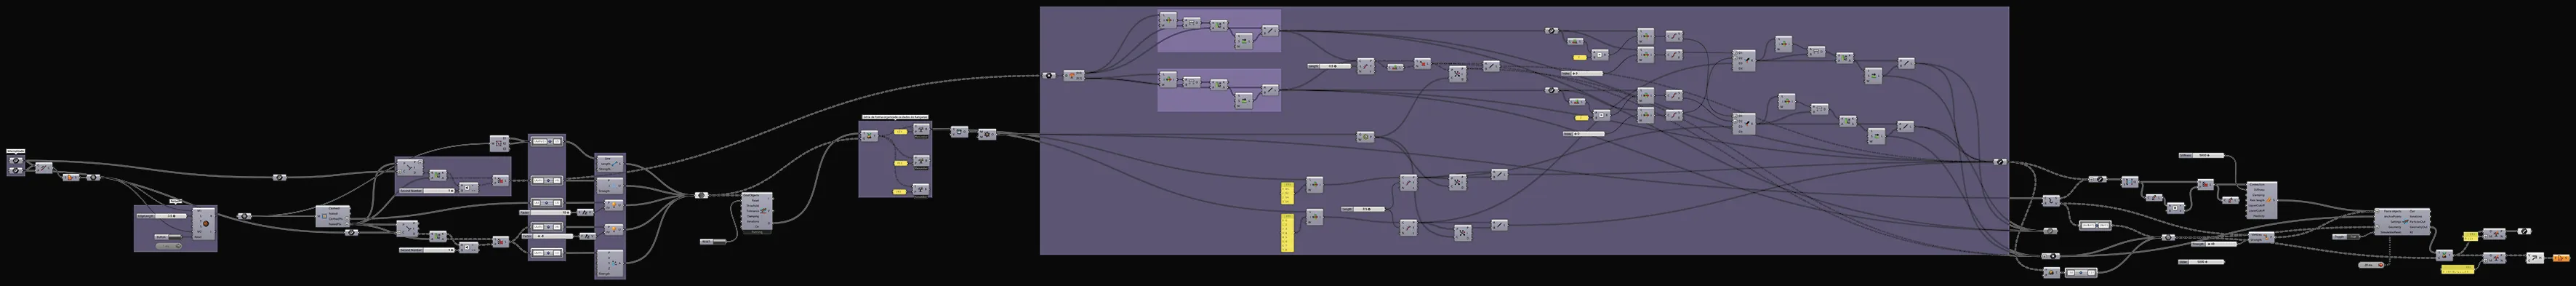This screenshot has height=286, width=2576.
Task: Click the 20 ms timer object
Action: coord(2371,265)
